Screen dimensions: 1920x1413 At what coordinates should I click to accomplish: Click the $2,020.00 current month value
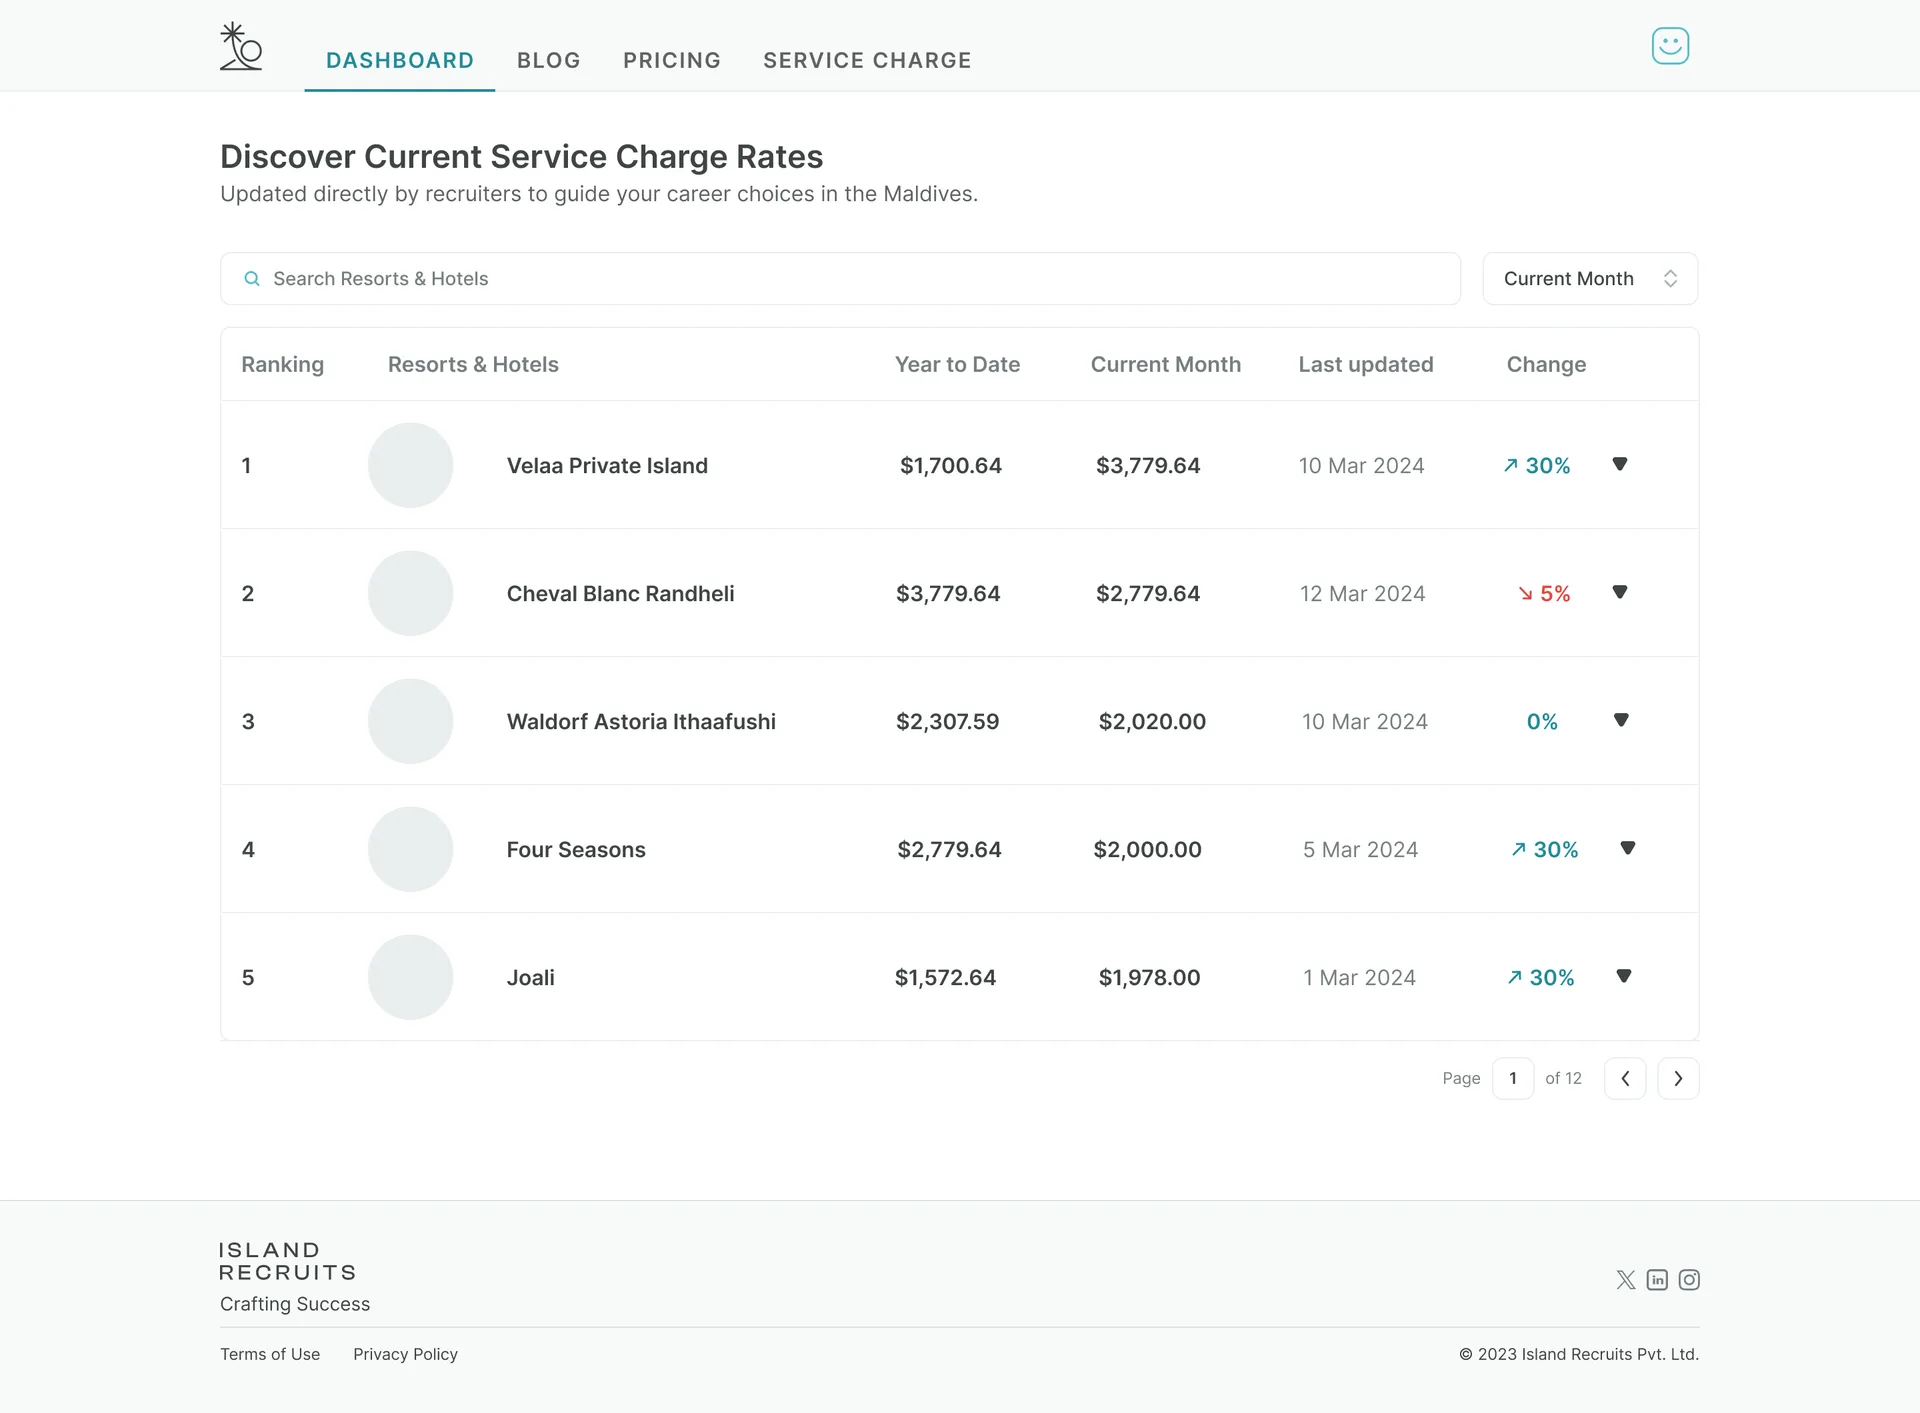pos(1152,721)
